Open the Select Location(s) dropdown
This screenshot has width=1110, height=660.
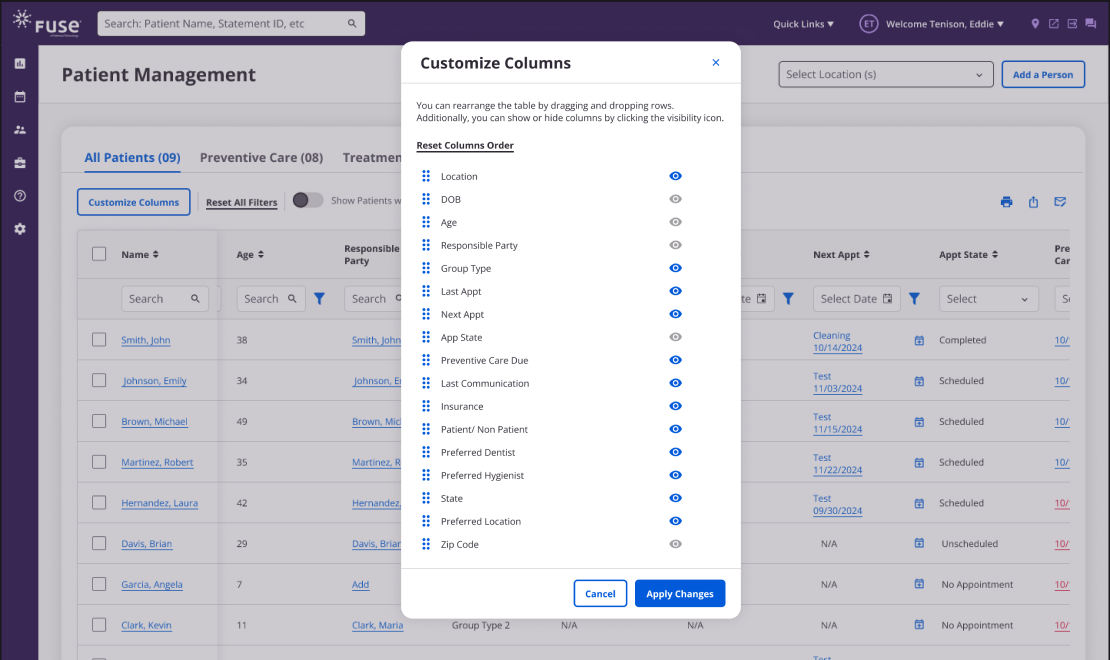[x=885, y=74]
